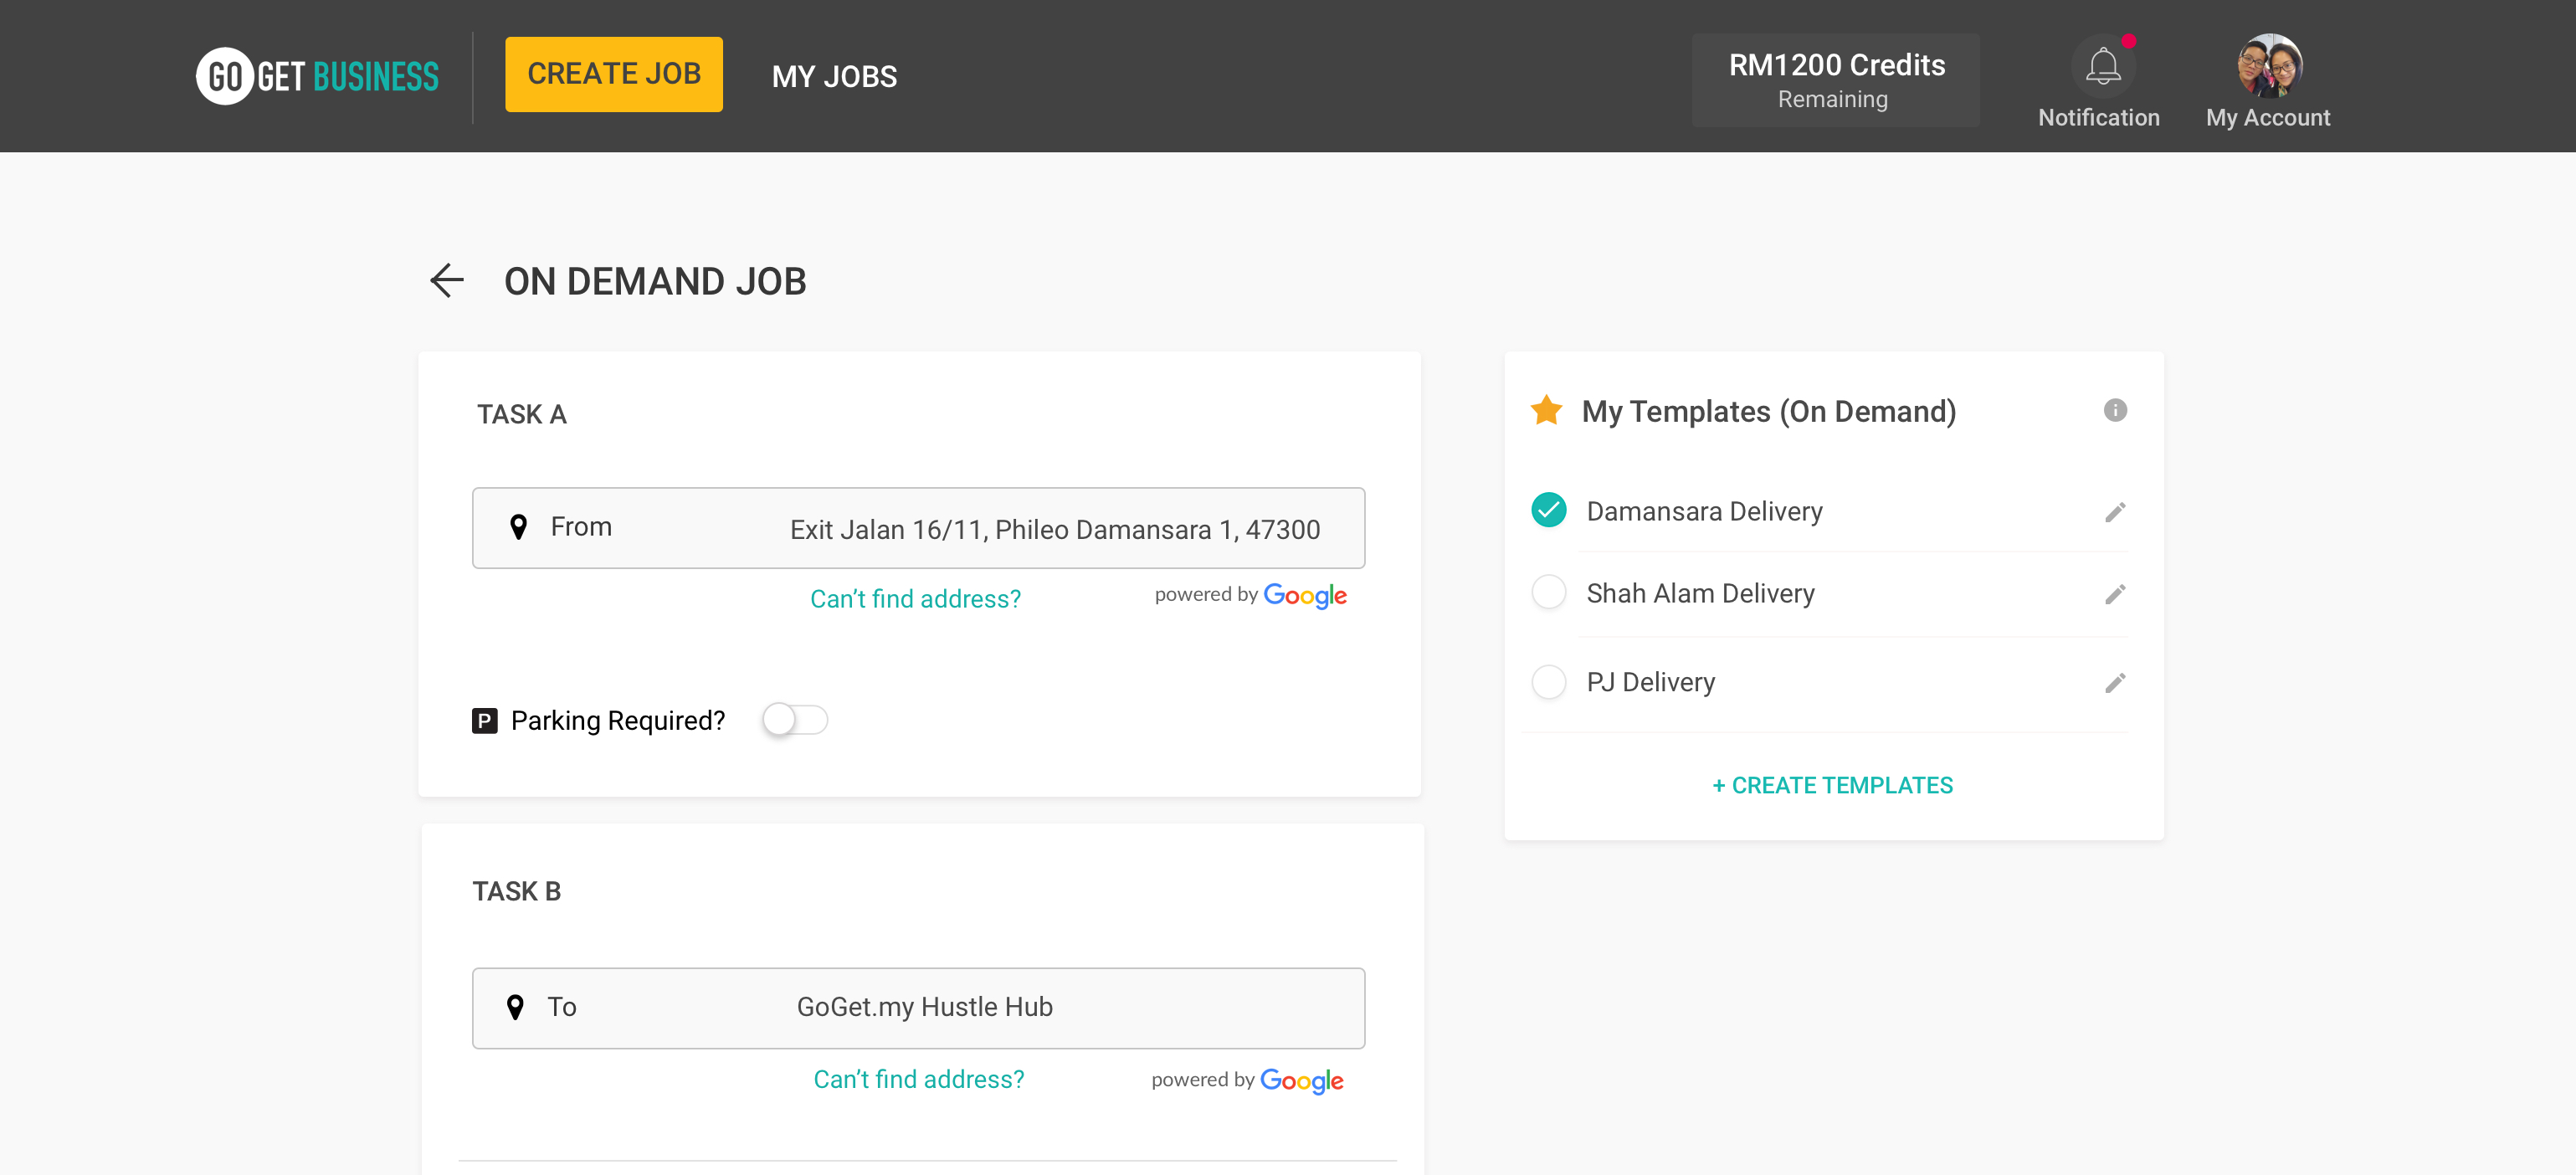
Task: View RM1200 Credits Remaining
Action: [x=1835, y=80]
